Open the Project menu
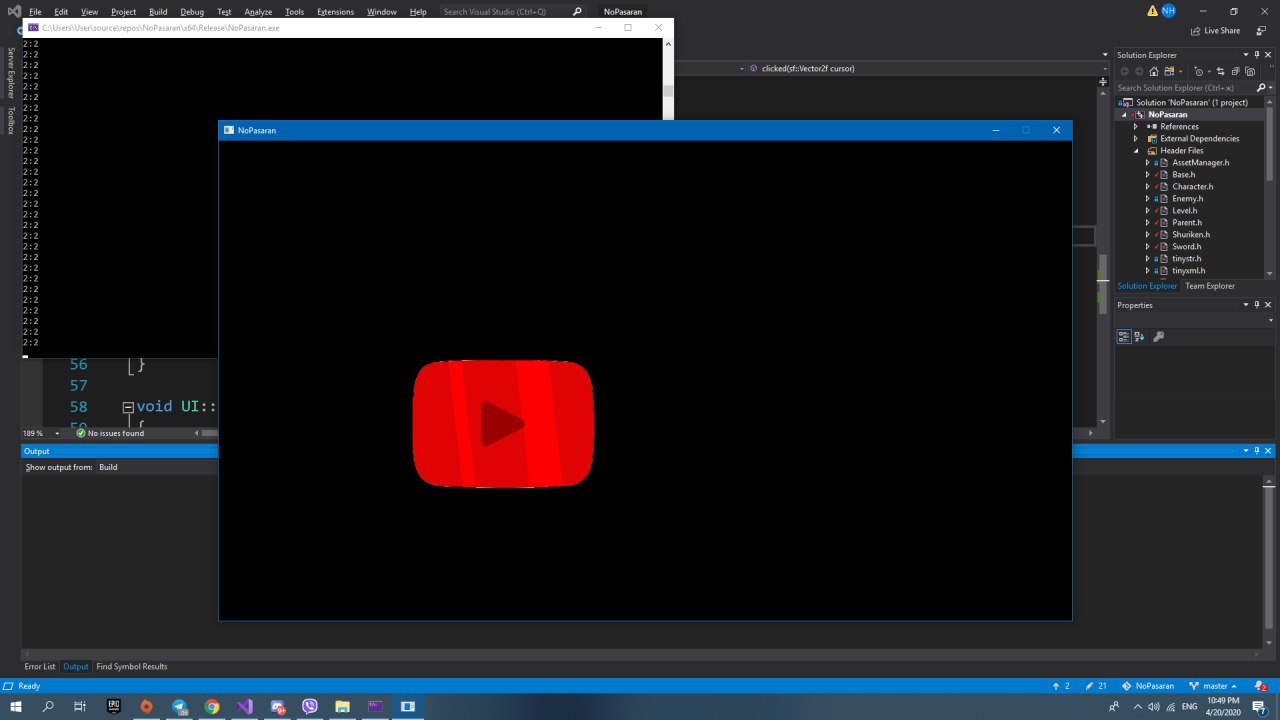This screenshot has width=1280, height=720. (124, 12)
